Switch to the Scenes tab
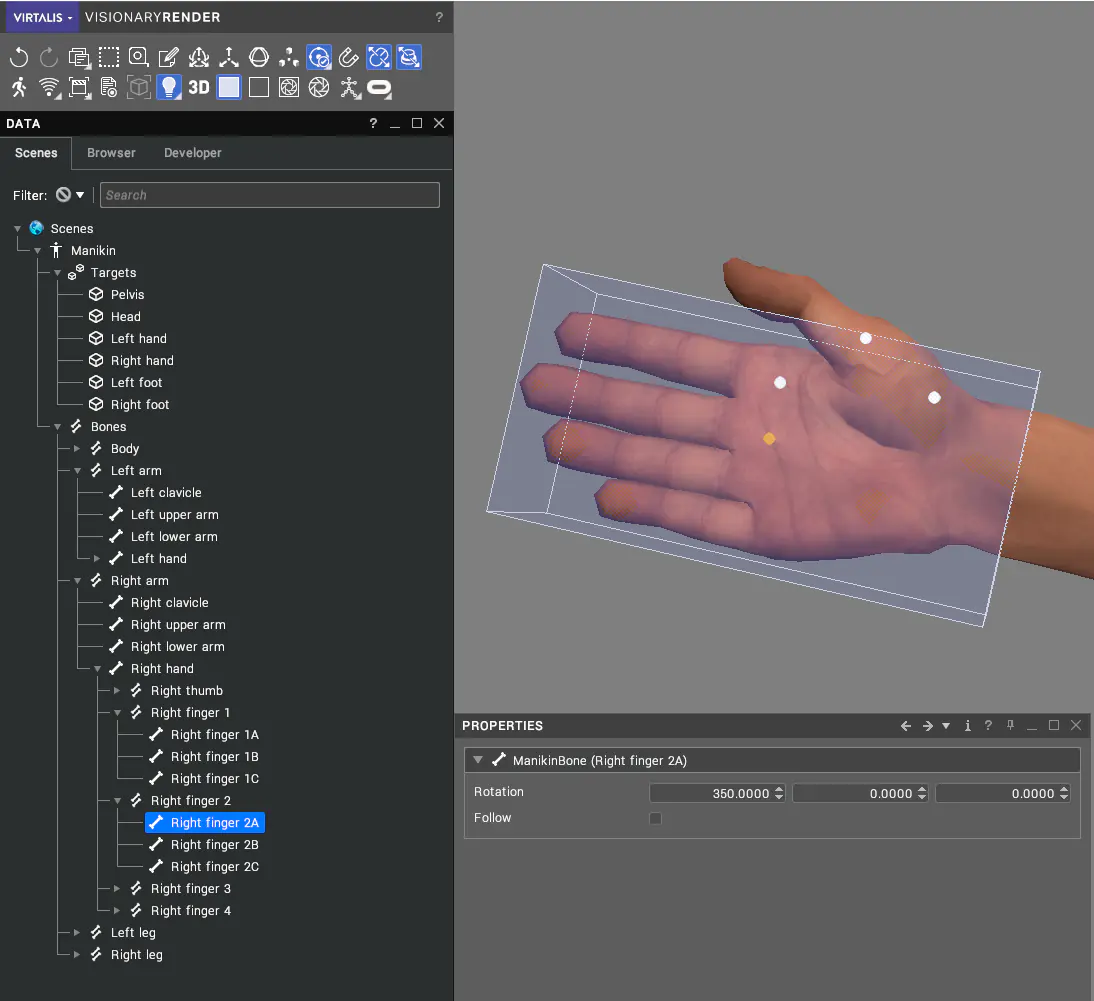 click(36, 153)
